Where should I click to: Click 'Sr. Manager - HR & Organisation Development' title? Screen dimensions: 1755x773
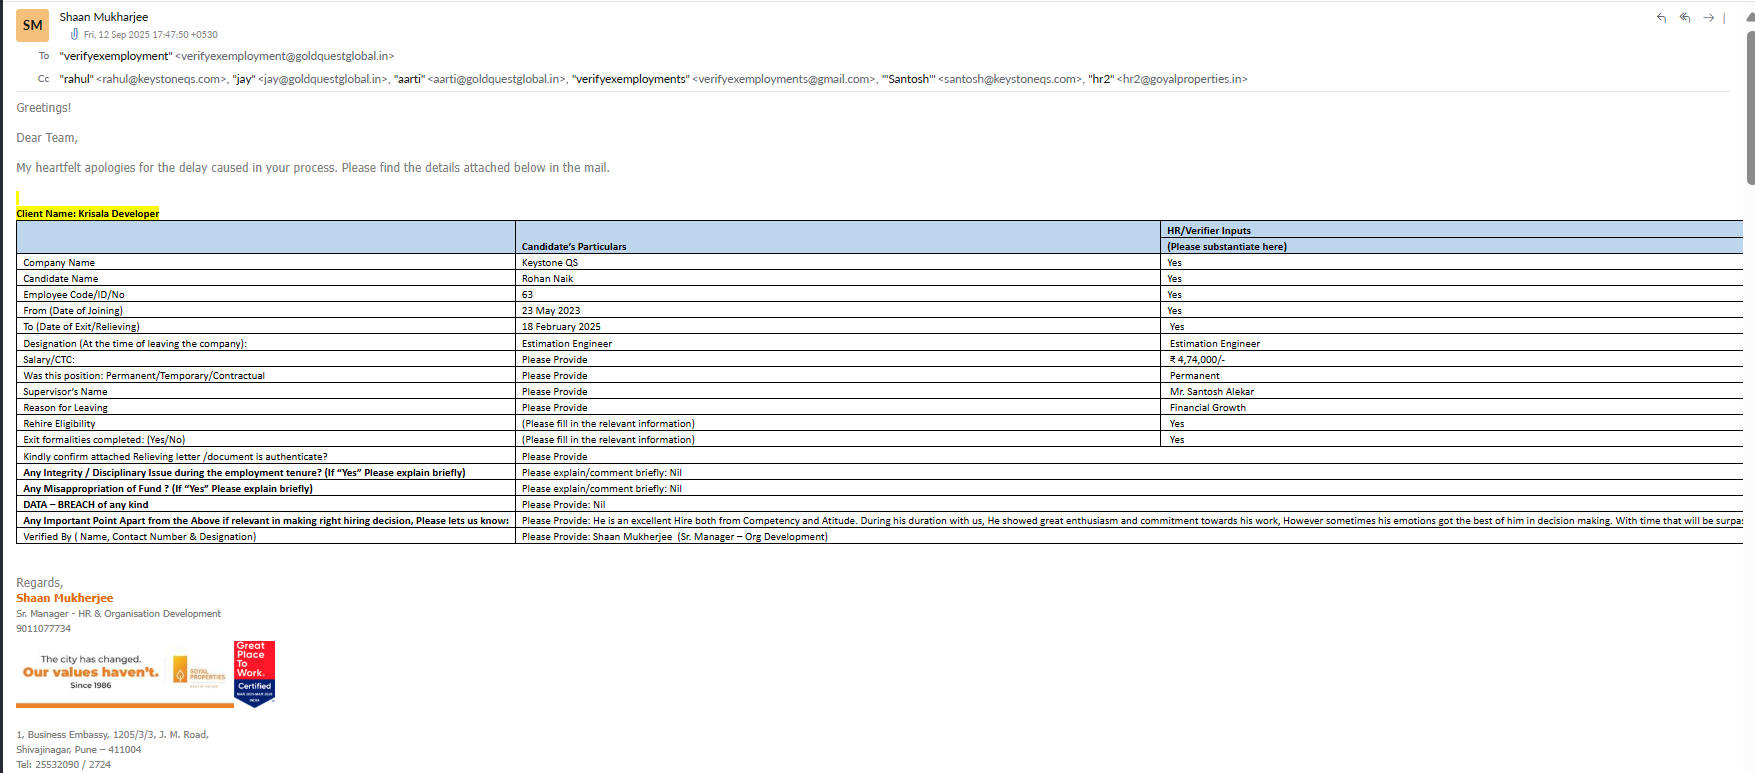click(119, 613)
